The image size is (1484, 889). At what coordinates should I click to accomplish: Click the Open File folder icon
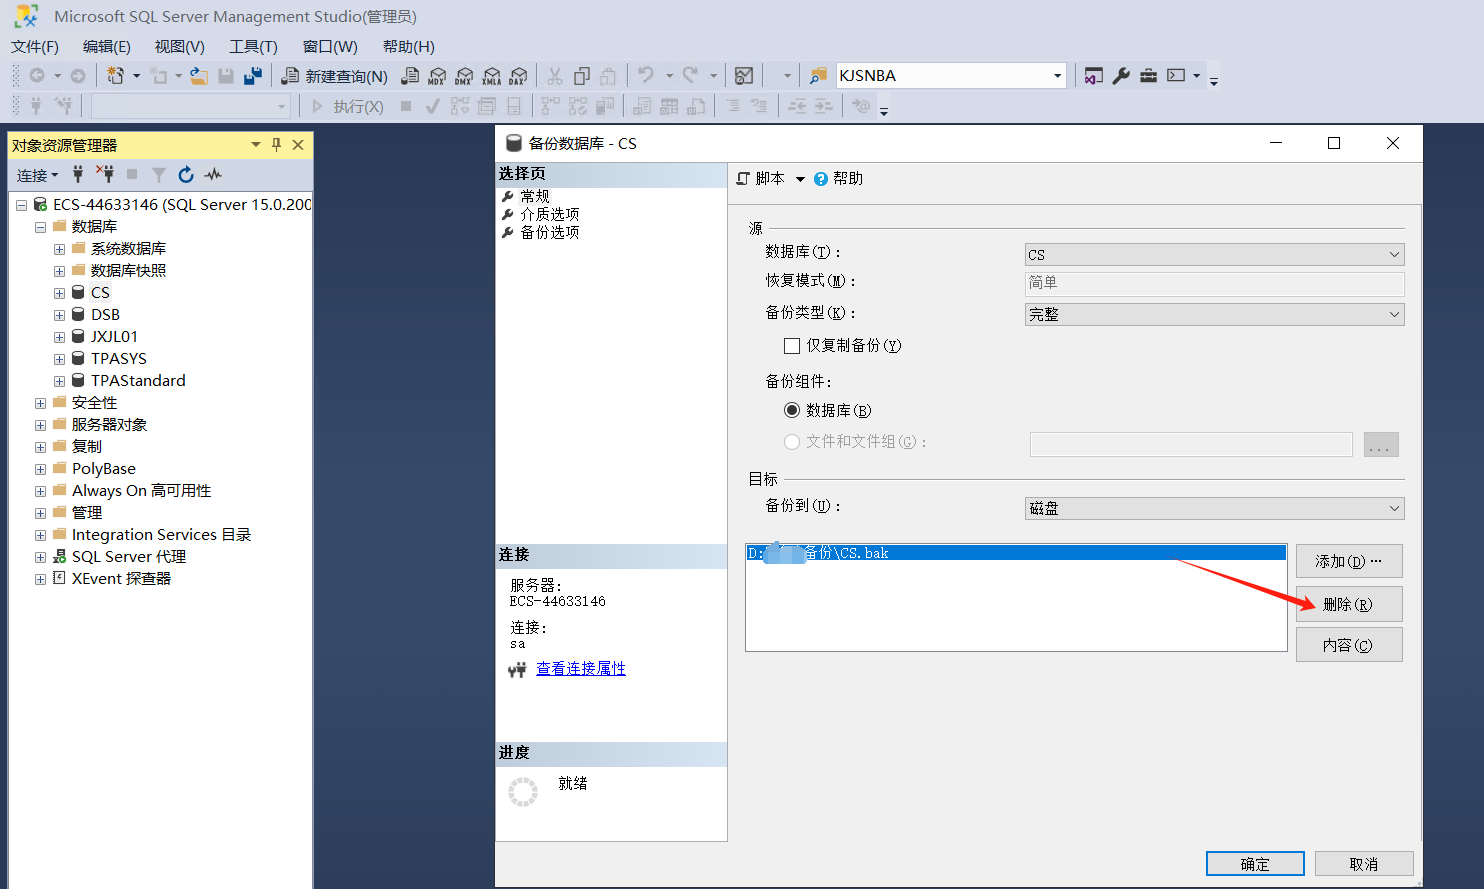199,76
